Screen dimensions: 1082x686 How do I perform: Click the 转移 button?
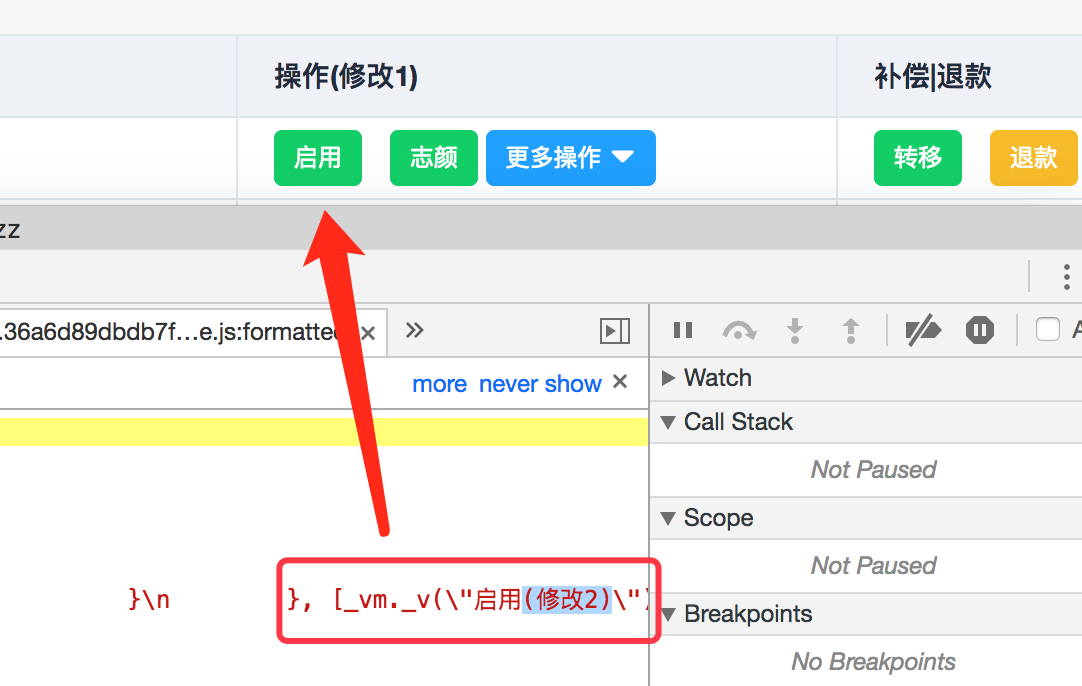(917, 157)
